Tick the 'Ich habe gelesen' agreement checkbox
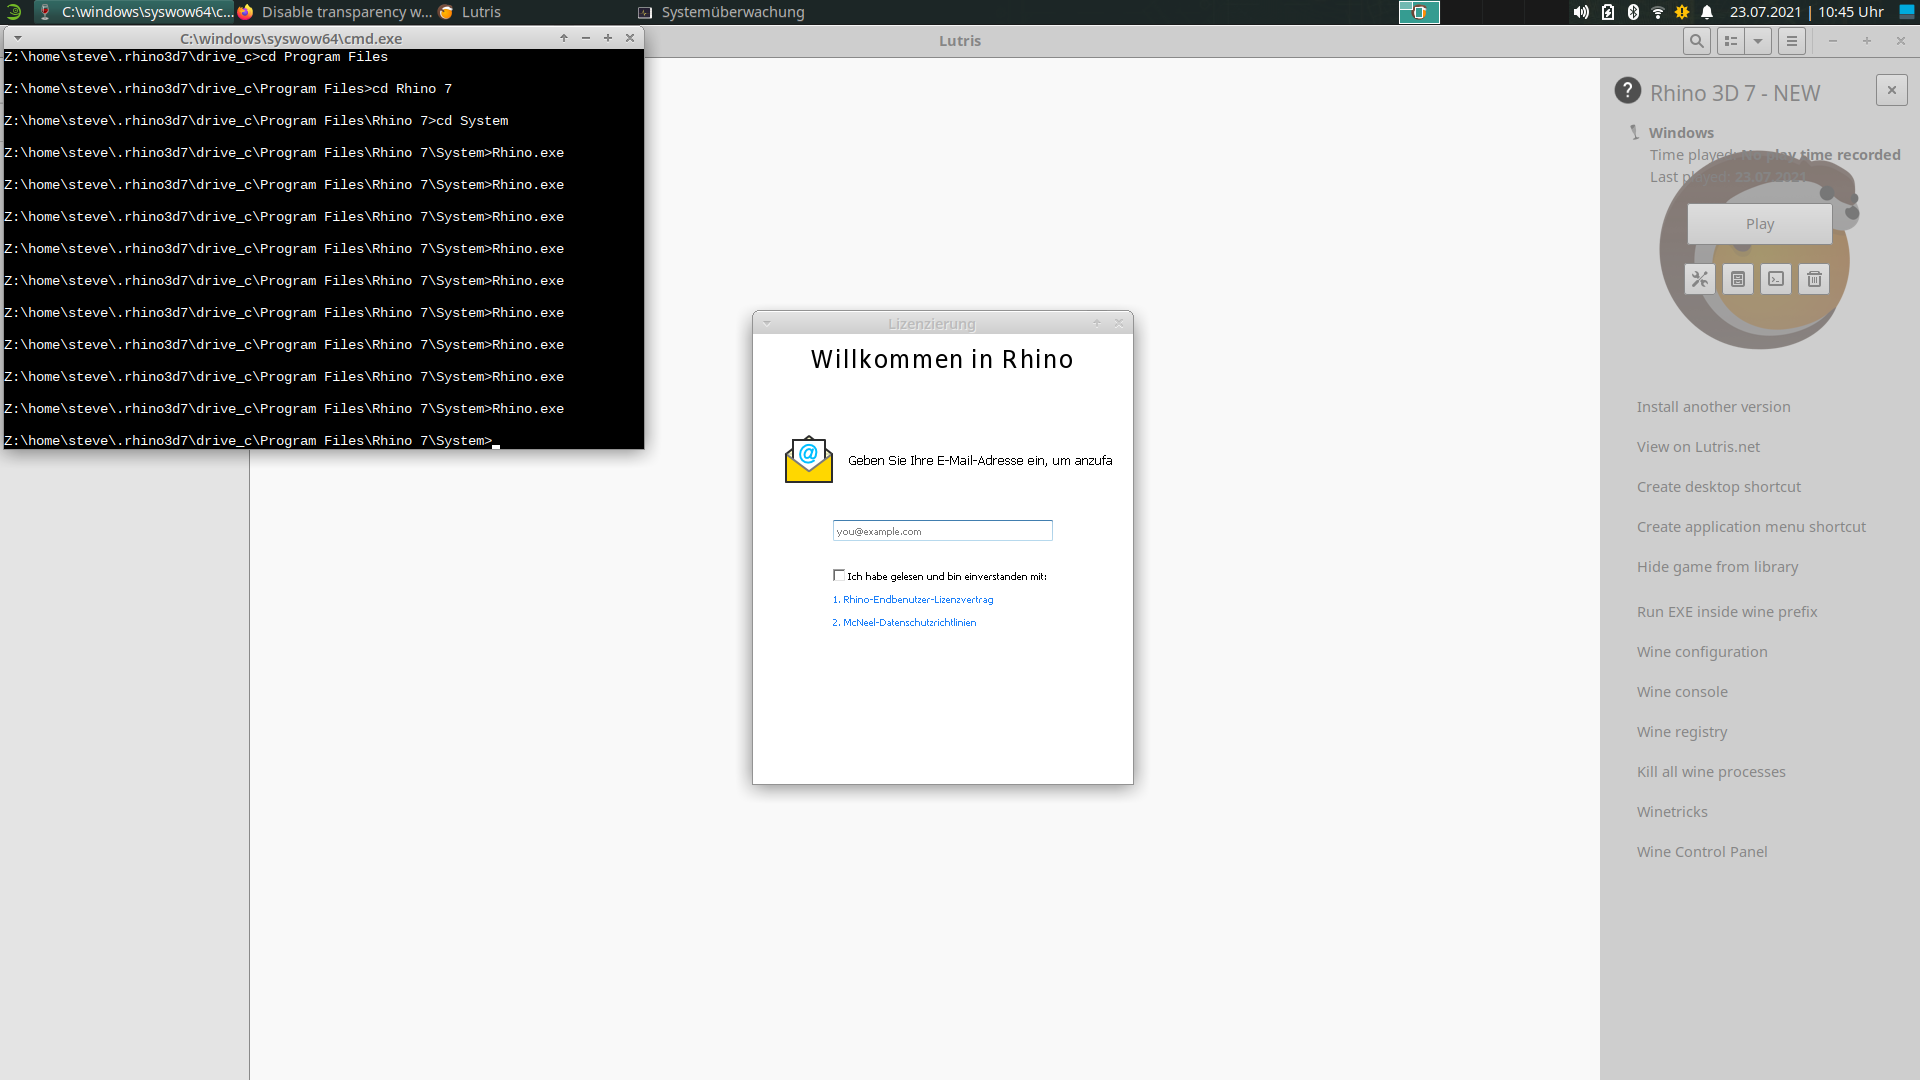 (839, 575)
